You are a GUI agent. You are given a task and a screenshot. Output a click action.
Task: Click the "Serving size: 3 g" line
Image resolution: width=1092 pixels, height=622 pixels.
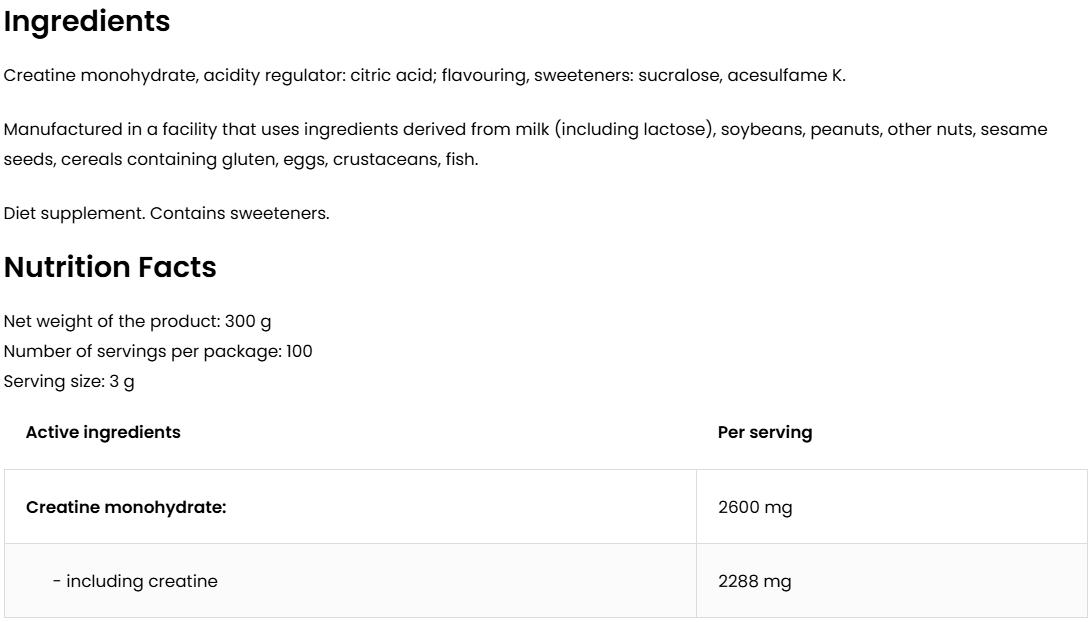pyautogui.click(x=69, y=382)
